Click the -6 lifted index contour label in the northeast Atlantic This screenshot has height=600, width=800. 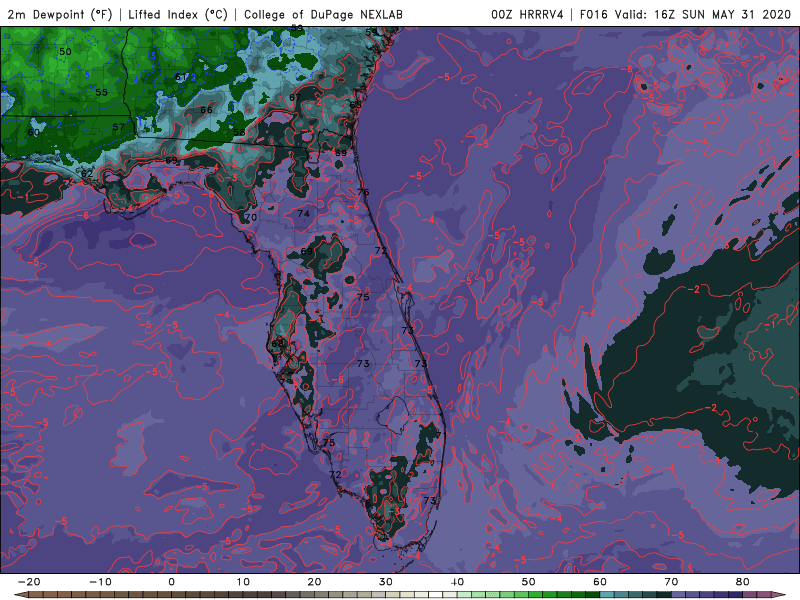[x=627, y=69]
